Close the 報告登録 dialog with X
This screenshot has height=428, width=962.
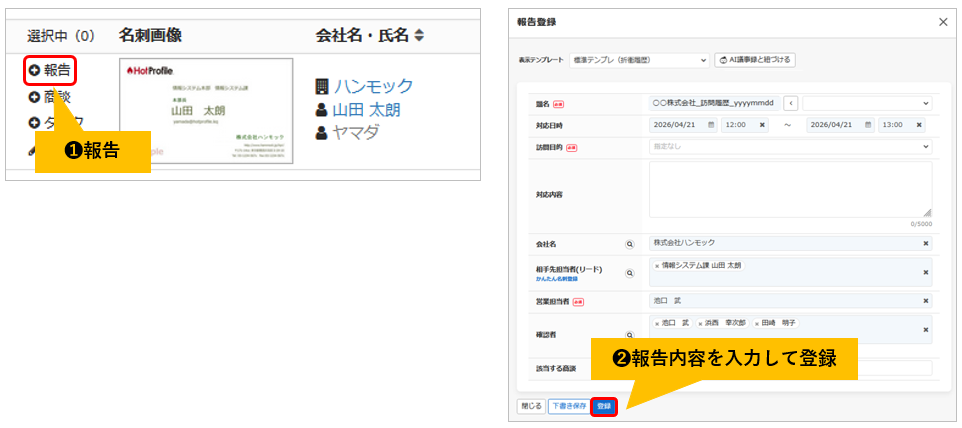coord(943,22)
